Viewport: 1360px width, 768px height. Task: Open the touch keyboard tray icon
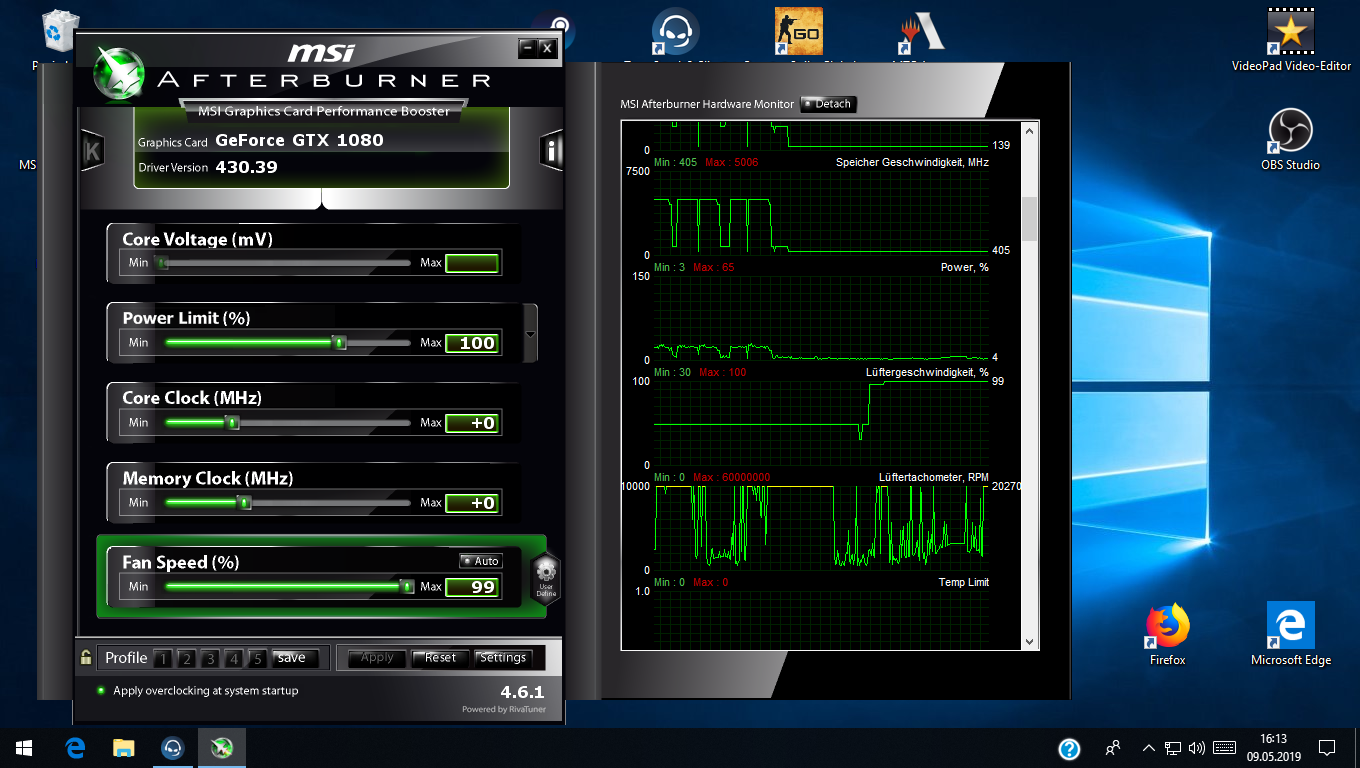(x=1224, y=747)
